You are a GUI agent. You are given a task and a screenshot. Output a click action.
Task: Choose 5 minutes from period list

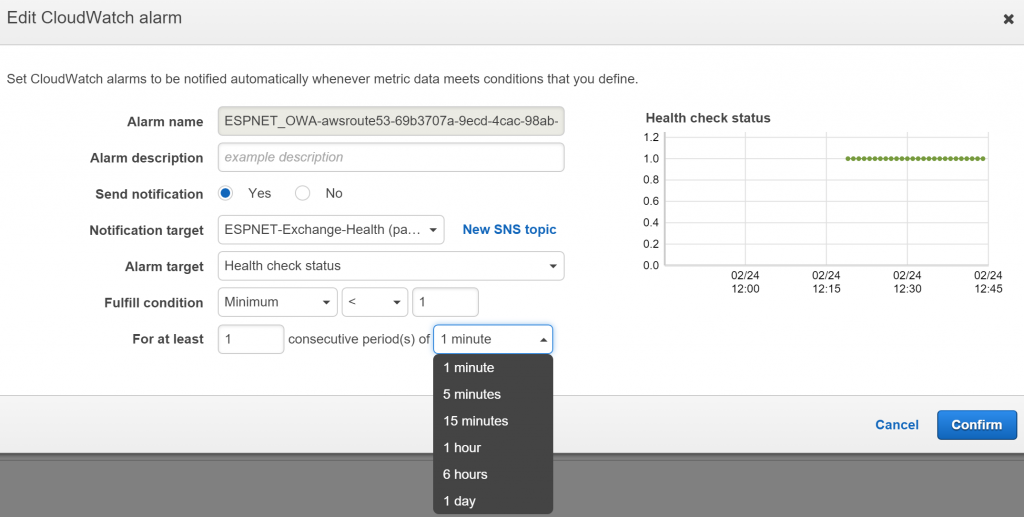[471, 394]
